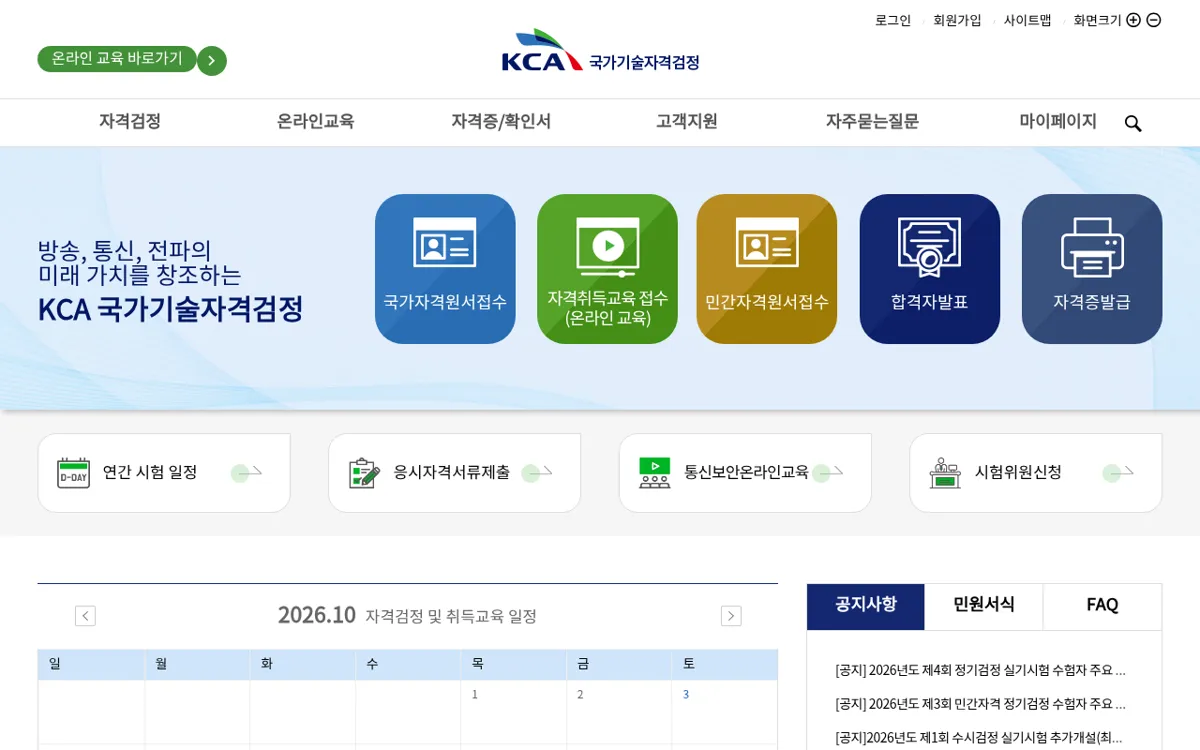Viewport: 1200px width, 750px height.
Task: Click arrow on 응시자격서류제출 card
Action: pos(537,473)
